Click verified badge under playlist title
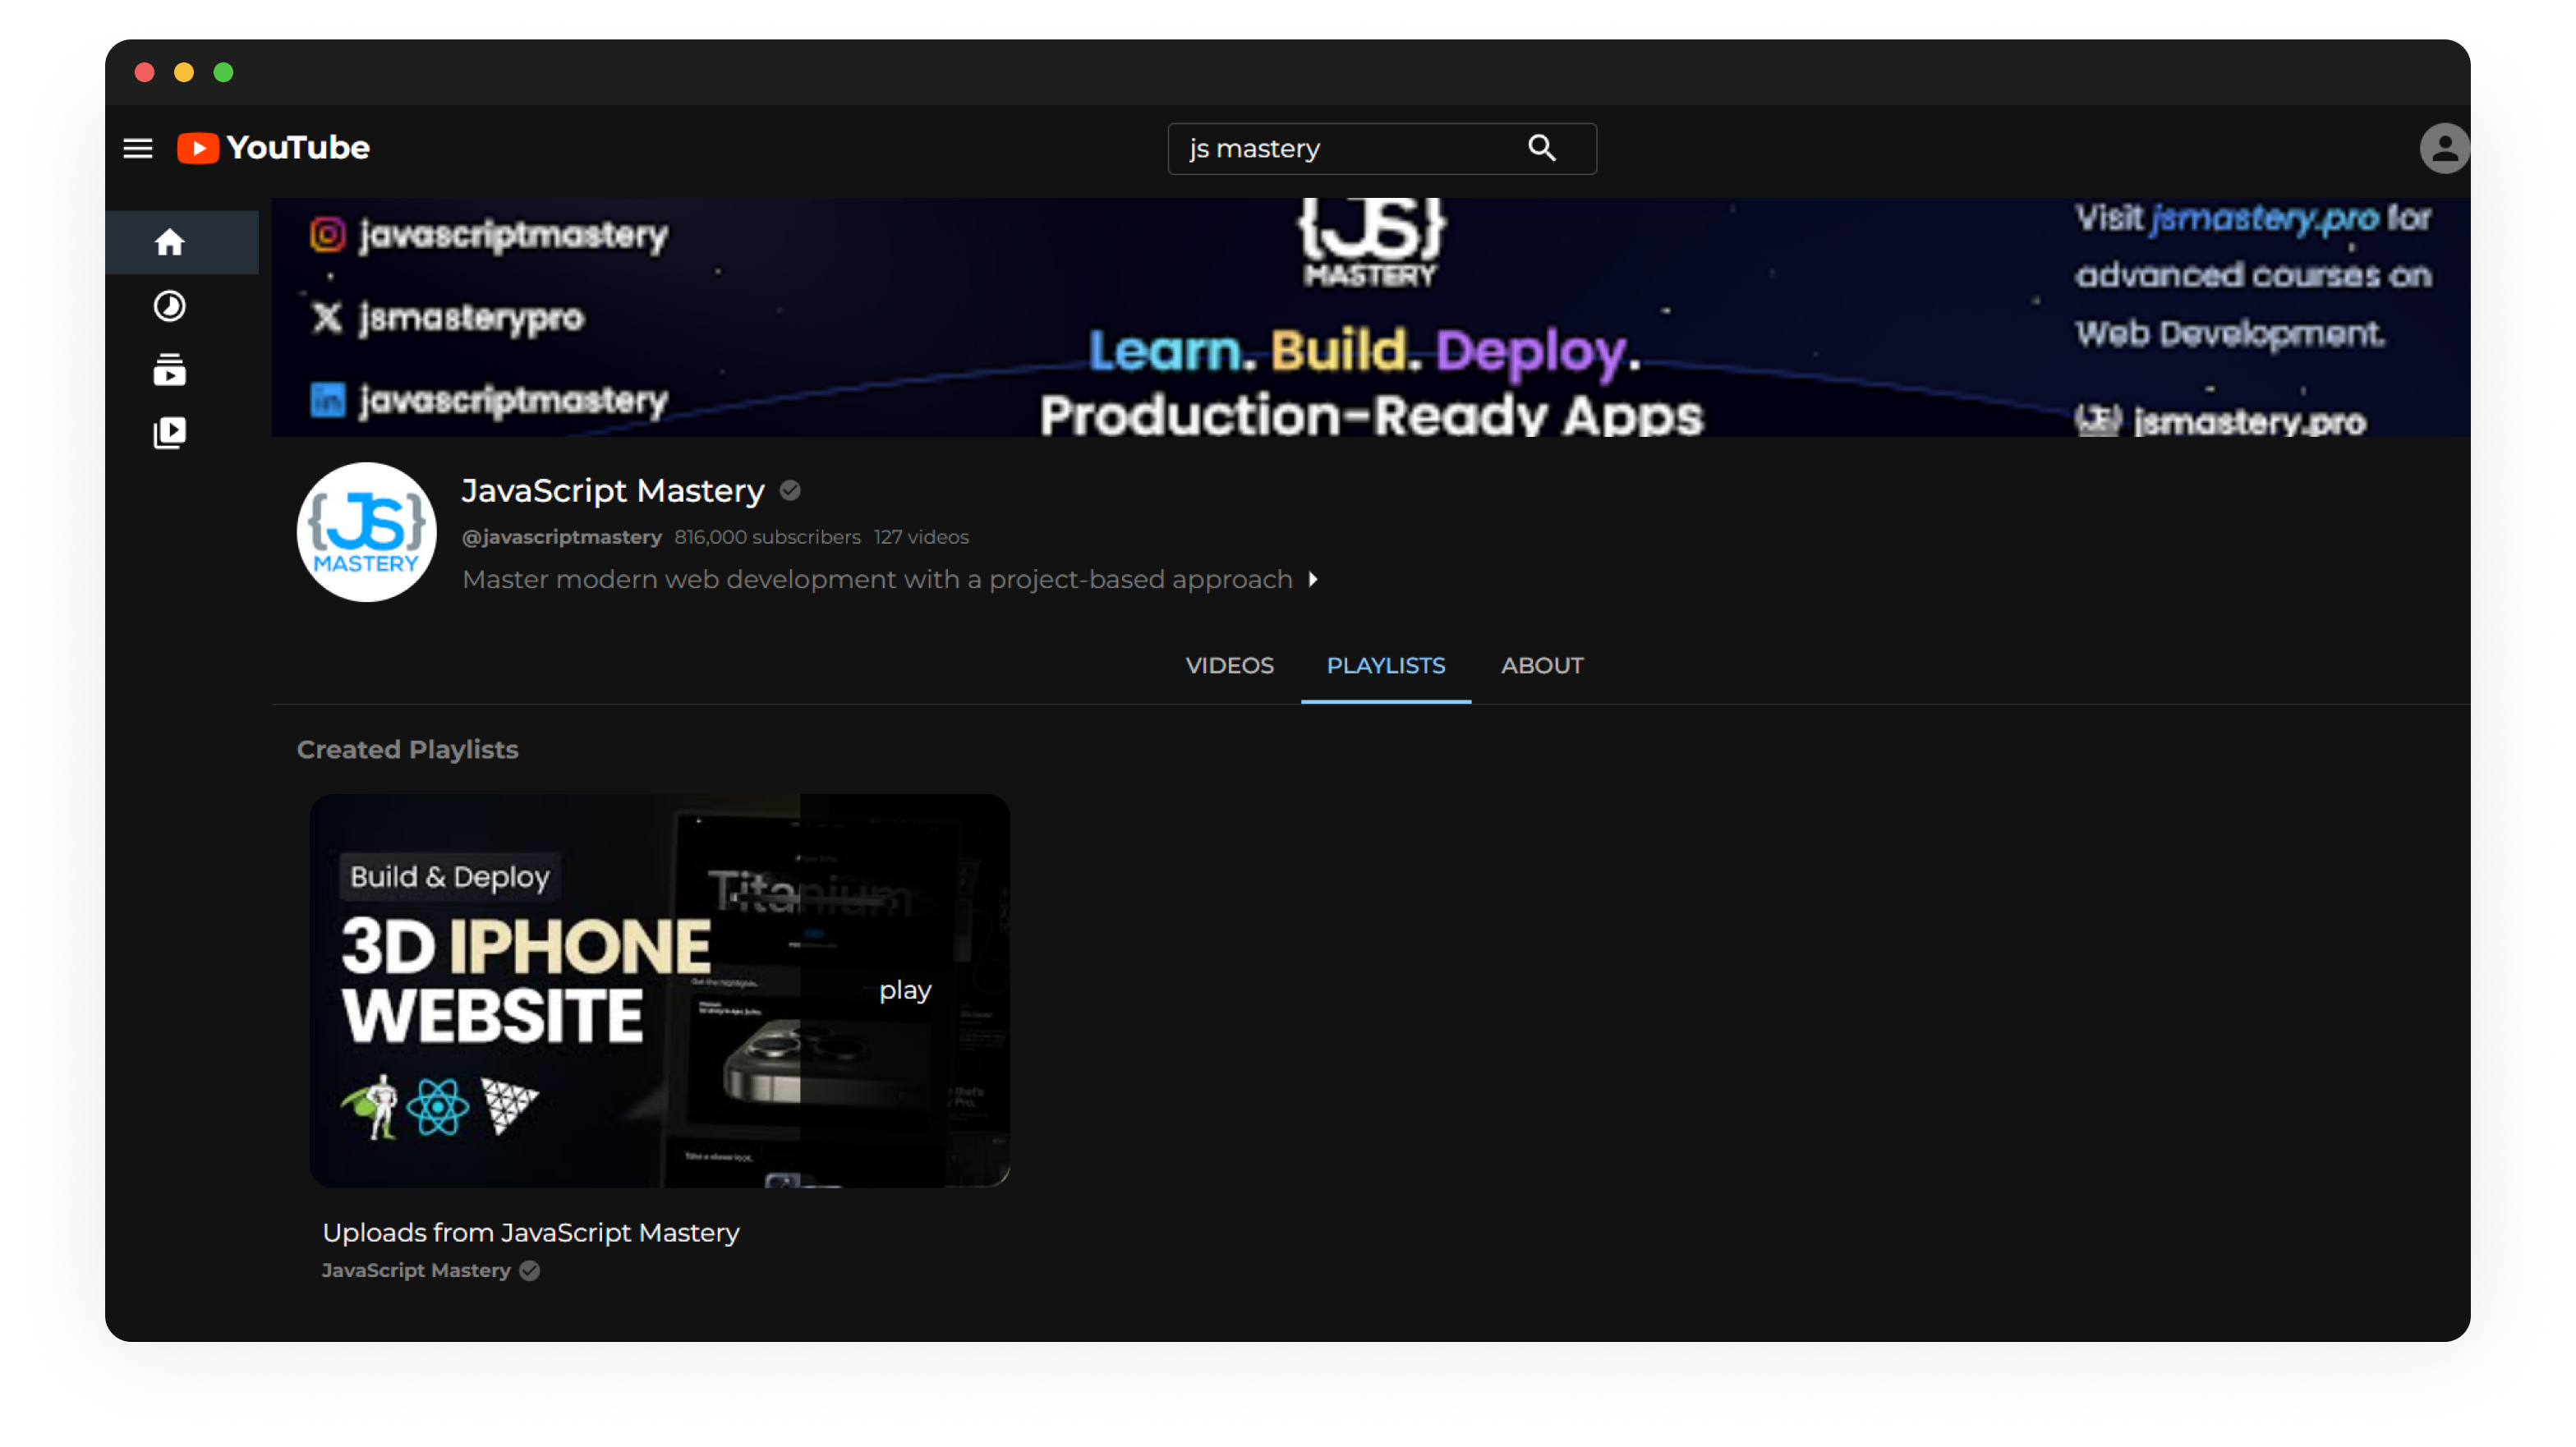This screenshot has width=2576, height=1447. click(x=530, y=1270)
